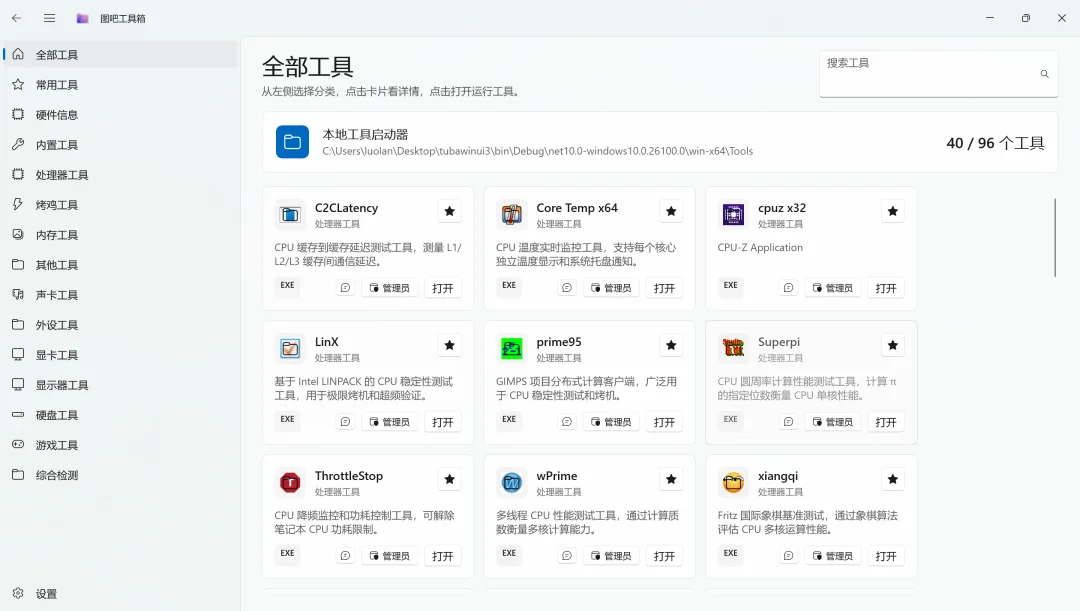Open 其他工具 category
This screenshot has width=1080, height=611.
[x=121, y=265]
